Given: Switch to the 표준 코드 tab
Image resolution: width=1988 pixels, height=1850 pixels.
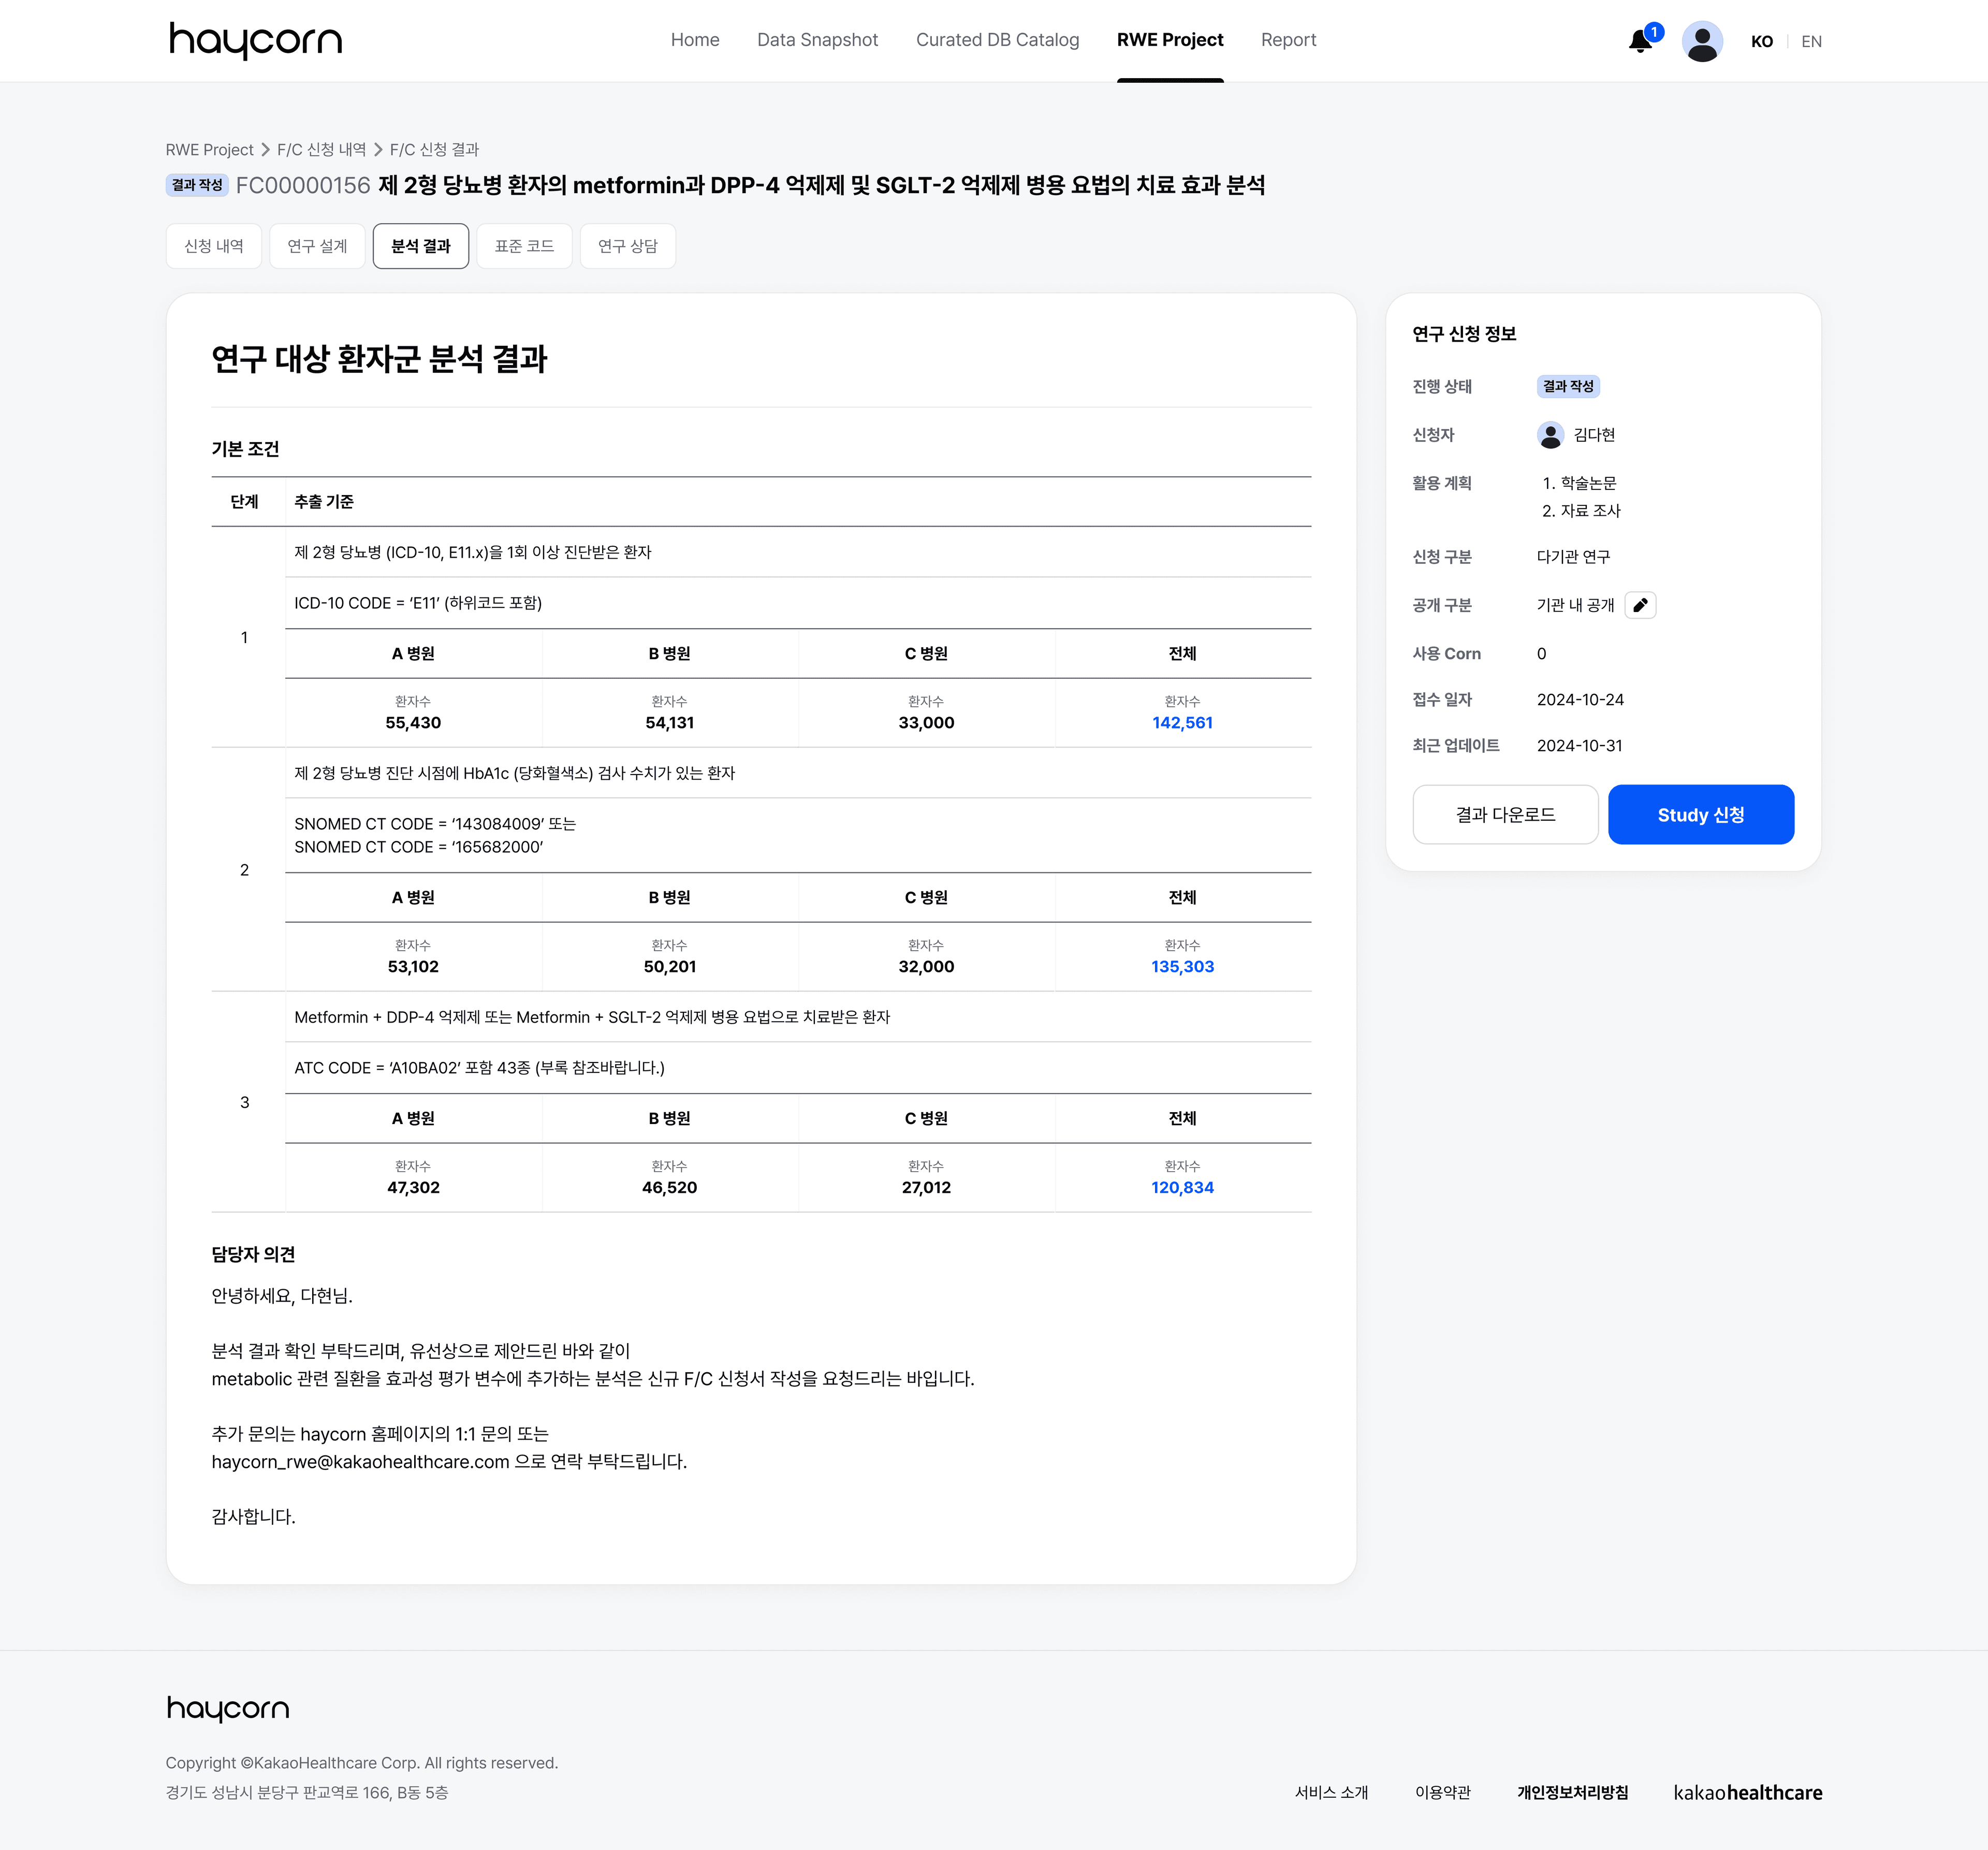Looking at the screenshot, I should [x=524, y=246].
